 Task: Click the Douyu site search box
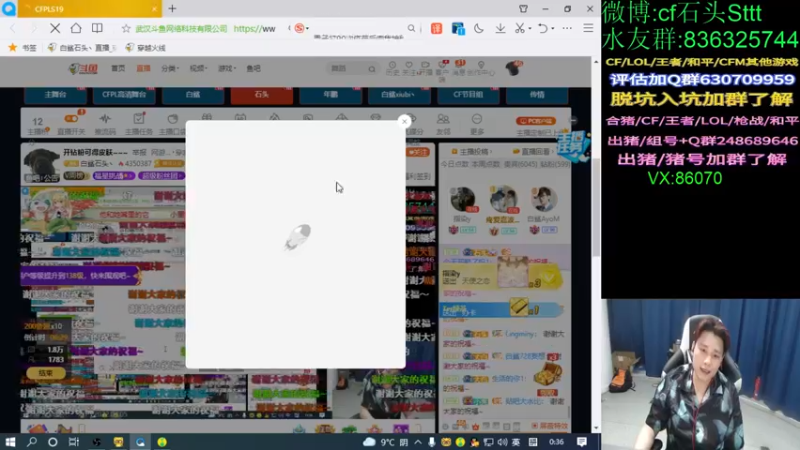[x=354, y=68]
